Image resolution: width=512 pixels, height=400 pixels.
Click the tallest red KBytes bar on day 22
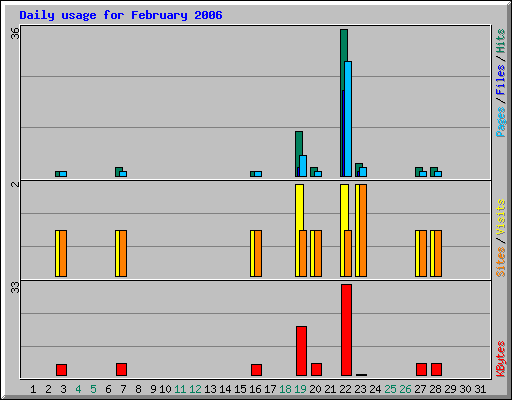click(x=346, y=330)
